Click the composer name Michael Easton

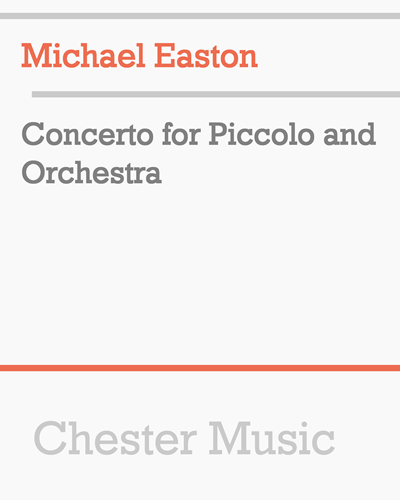pyautogui.click(x=139, y=56)
